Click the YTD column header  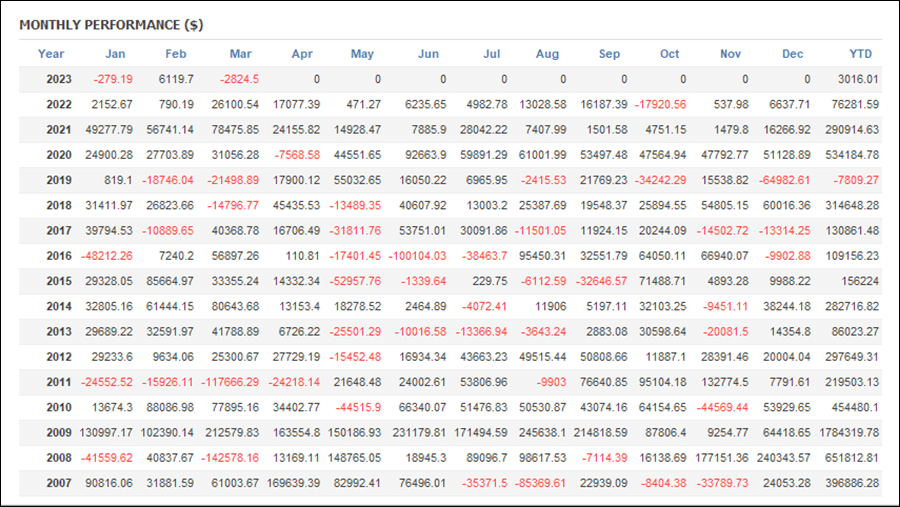point(860,54)
